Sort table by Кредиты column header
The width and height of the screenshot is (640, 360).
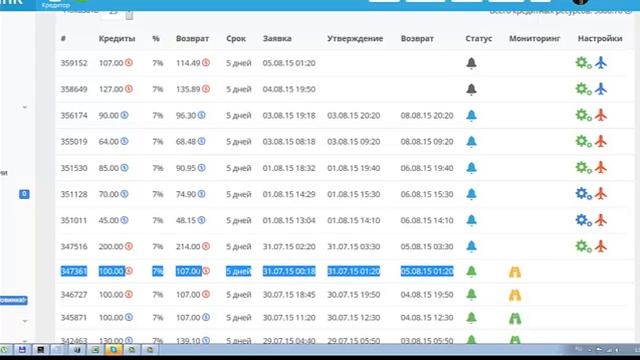(x=117, y=38)
